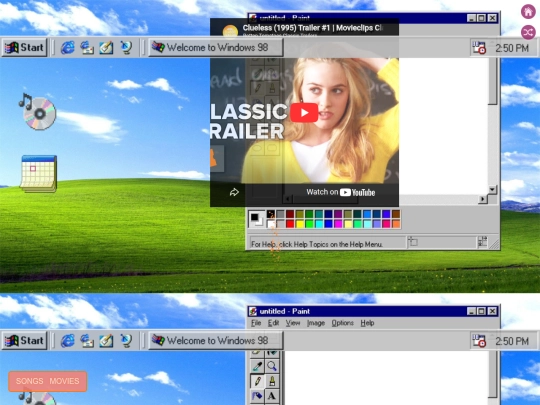
Task: Click the Paint icon in lower title bar
Action: pos(253,311)
